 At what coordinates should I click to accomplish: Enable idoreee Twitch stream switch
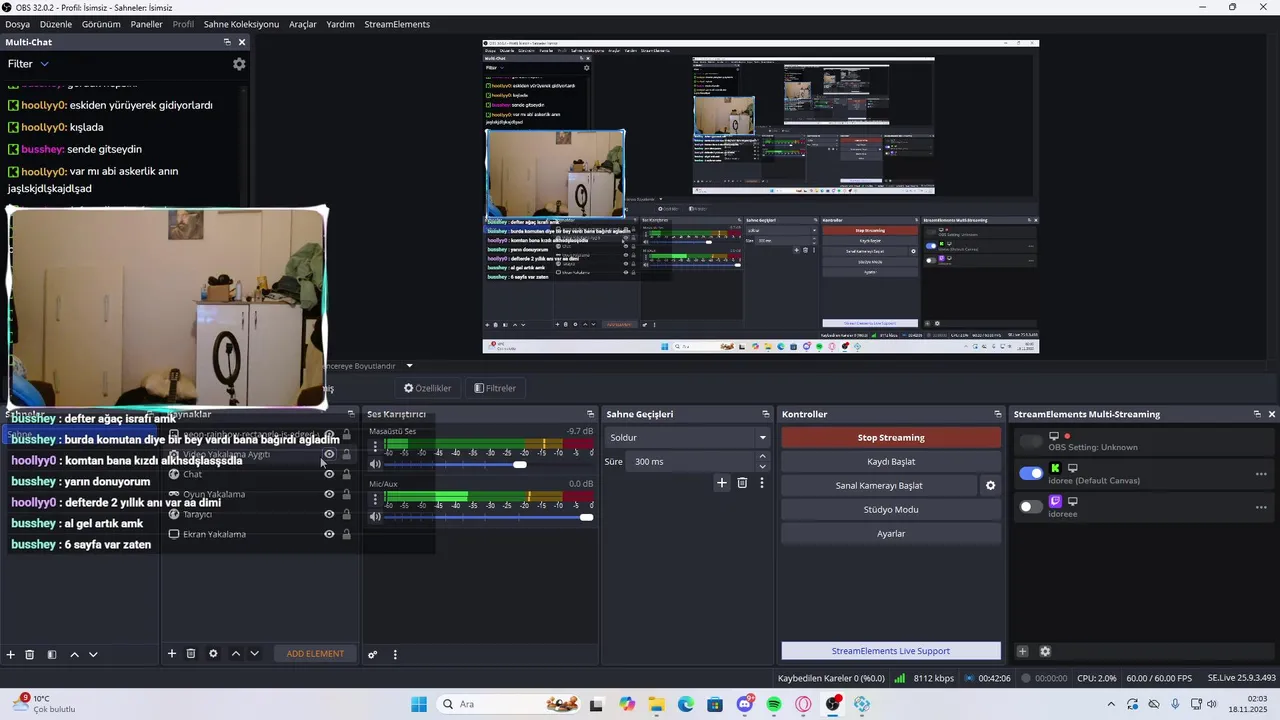(x=1031, y=507)
